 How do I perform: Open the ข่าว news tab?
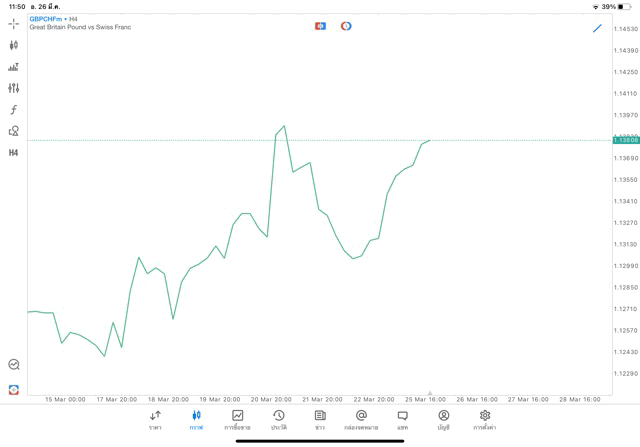[x=320, y=419]
